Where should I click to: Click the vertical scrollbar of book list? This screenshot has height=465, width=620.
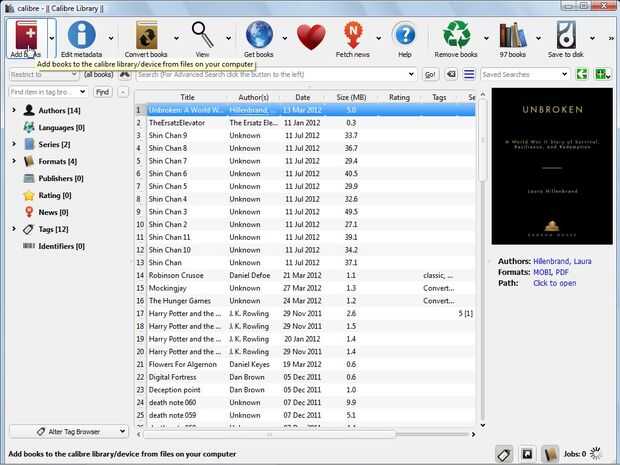[x=482, y=140]
